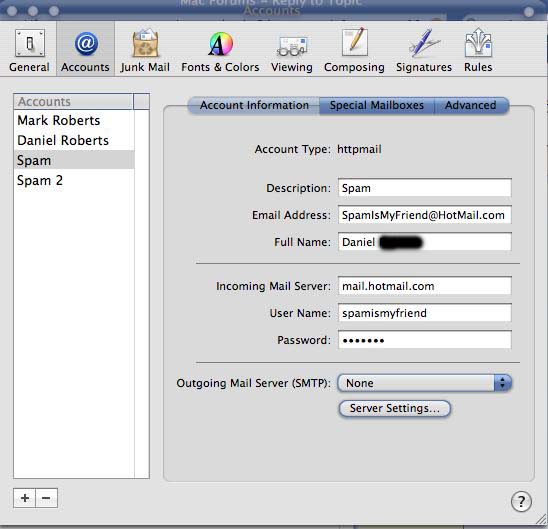Select the Daniel Roberts account
Screen dimensions: 548x529
pyautogui.click(x=74, y=140)
